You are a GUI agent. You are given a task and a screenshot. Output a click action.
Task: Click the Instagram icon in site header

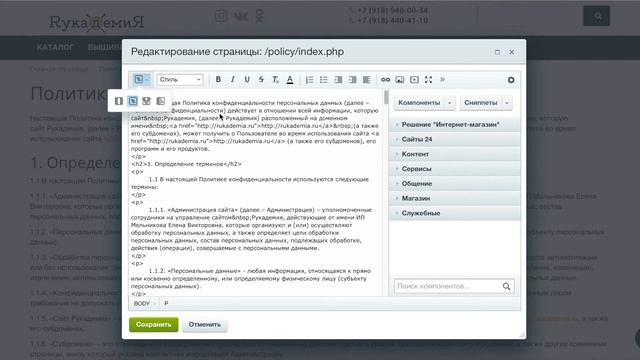point(221,16)
